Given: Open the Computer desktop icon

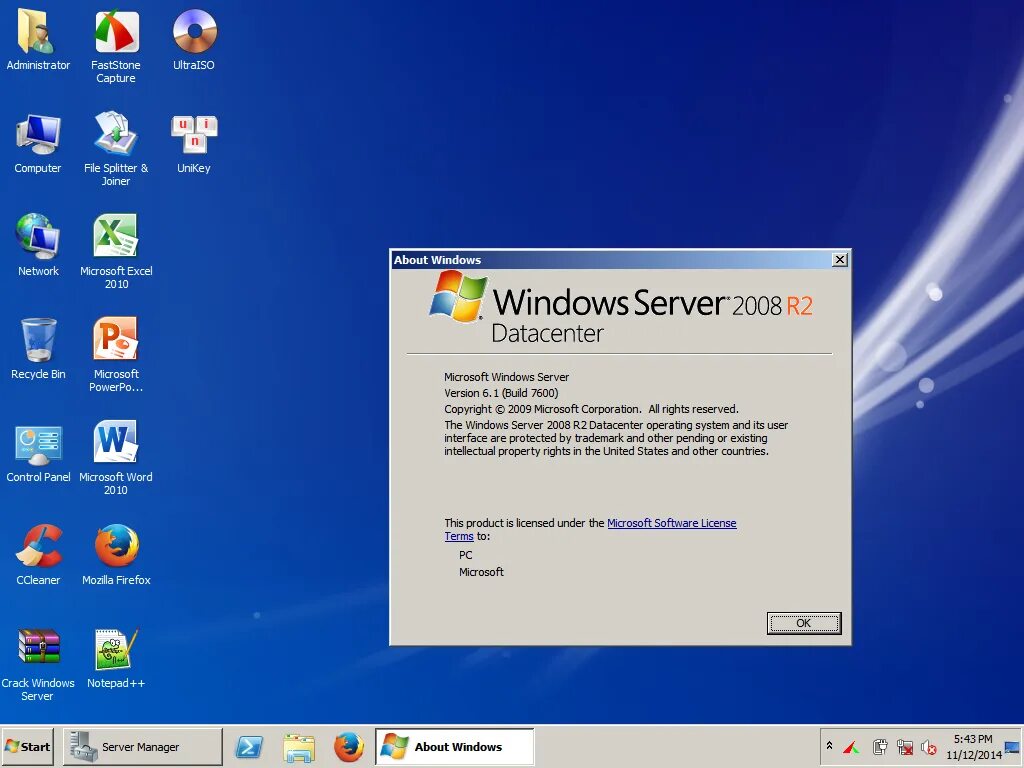Looking at the screenshot, I should click(x=38, y=142).
